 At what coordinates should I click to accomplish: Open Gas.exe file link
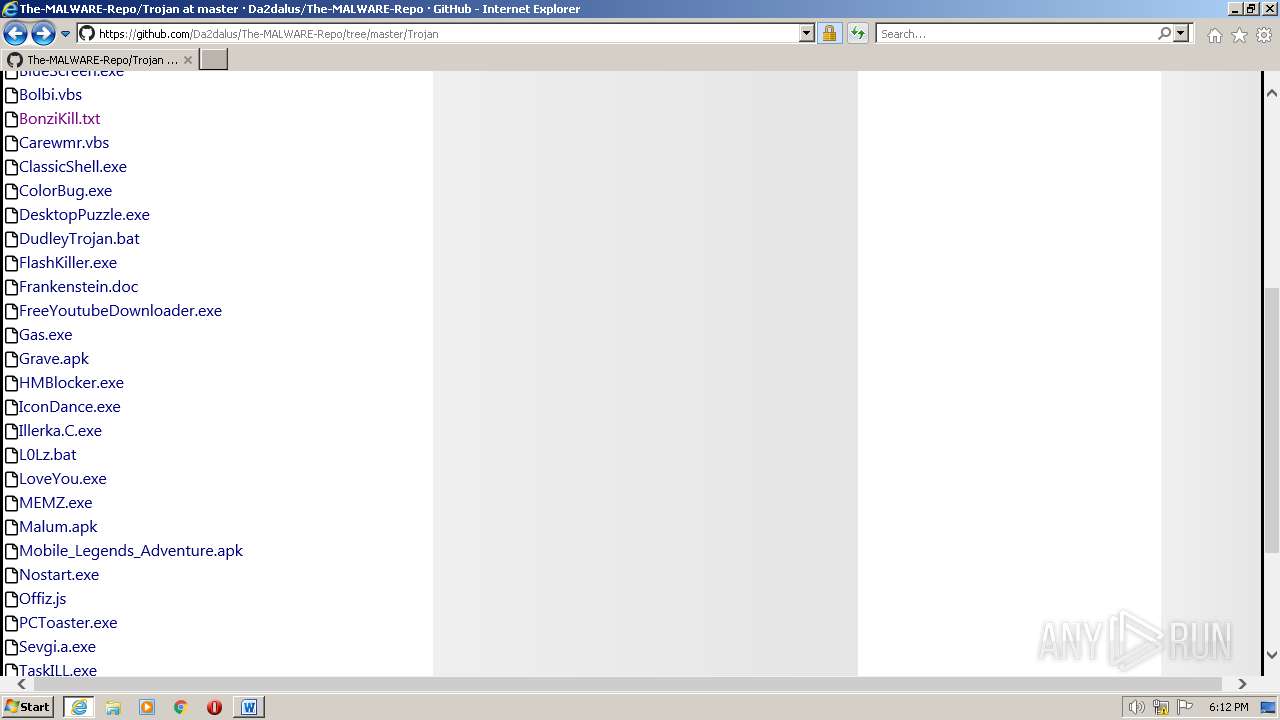click(x=45, y=335)
